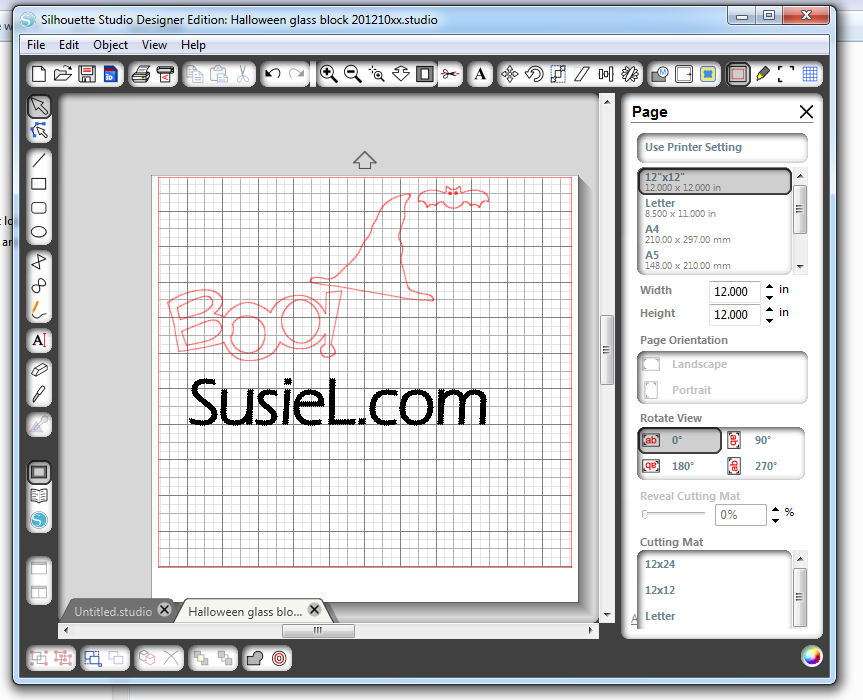Select the Rectangle drawing tool
The height and width of the screenshot is (700, 863).
pos(39,184)
